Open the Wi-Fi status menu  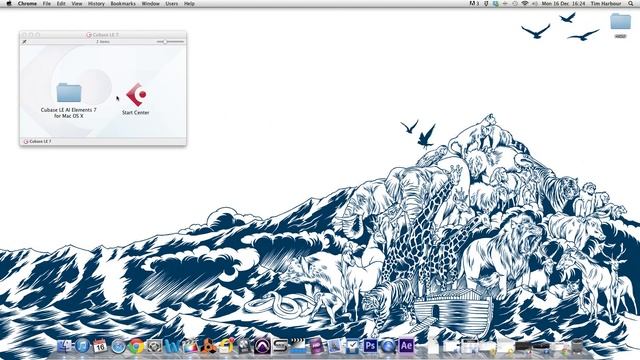click(x=525, y=3)
